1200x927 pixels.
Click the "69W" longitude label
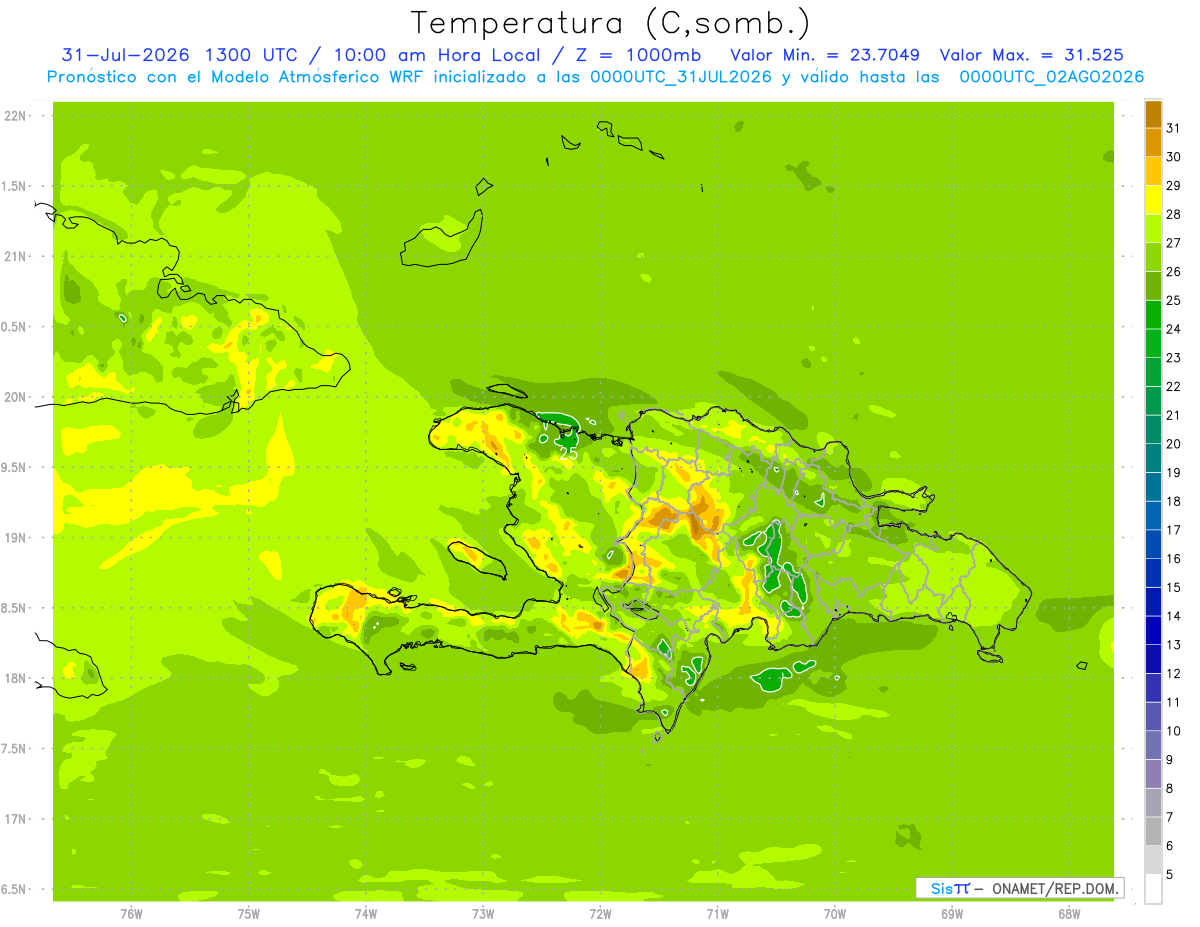point(952,913)
